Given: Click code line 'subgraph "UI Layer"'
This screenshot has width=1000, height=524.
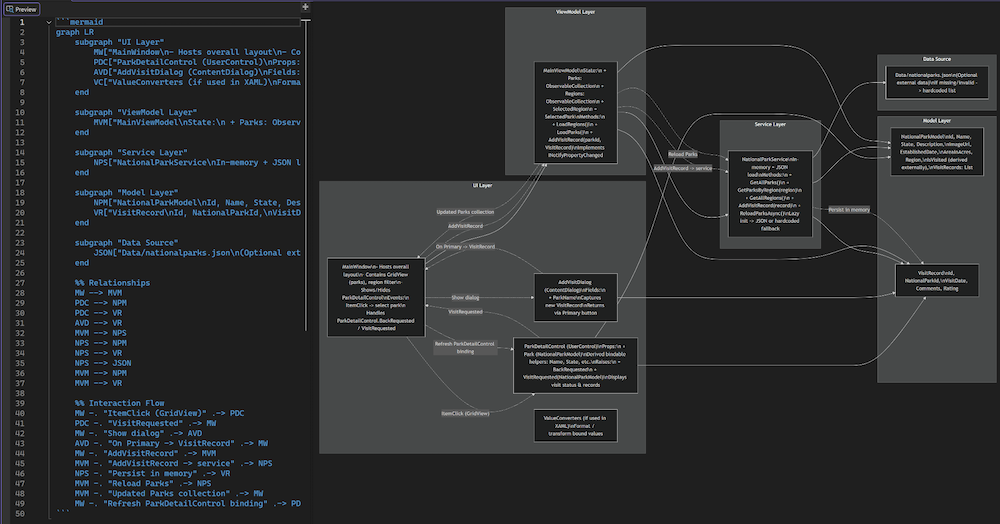Looking at the screenshot, I should tap(119, 42).
